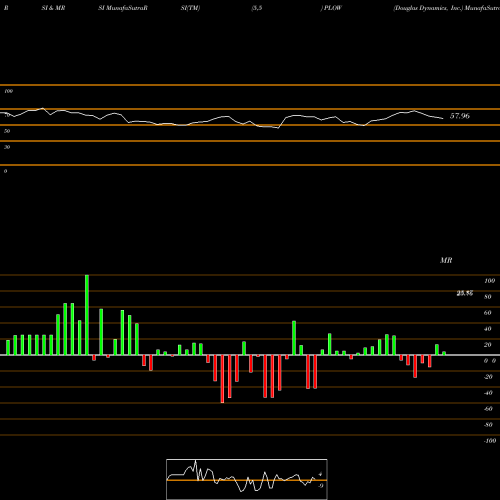Open the mini overview chart thumbnail
Screen dimensions: 500x500
click(247, 479)
